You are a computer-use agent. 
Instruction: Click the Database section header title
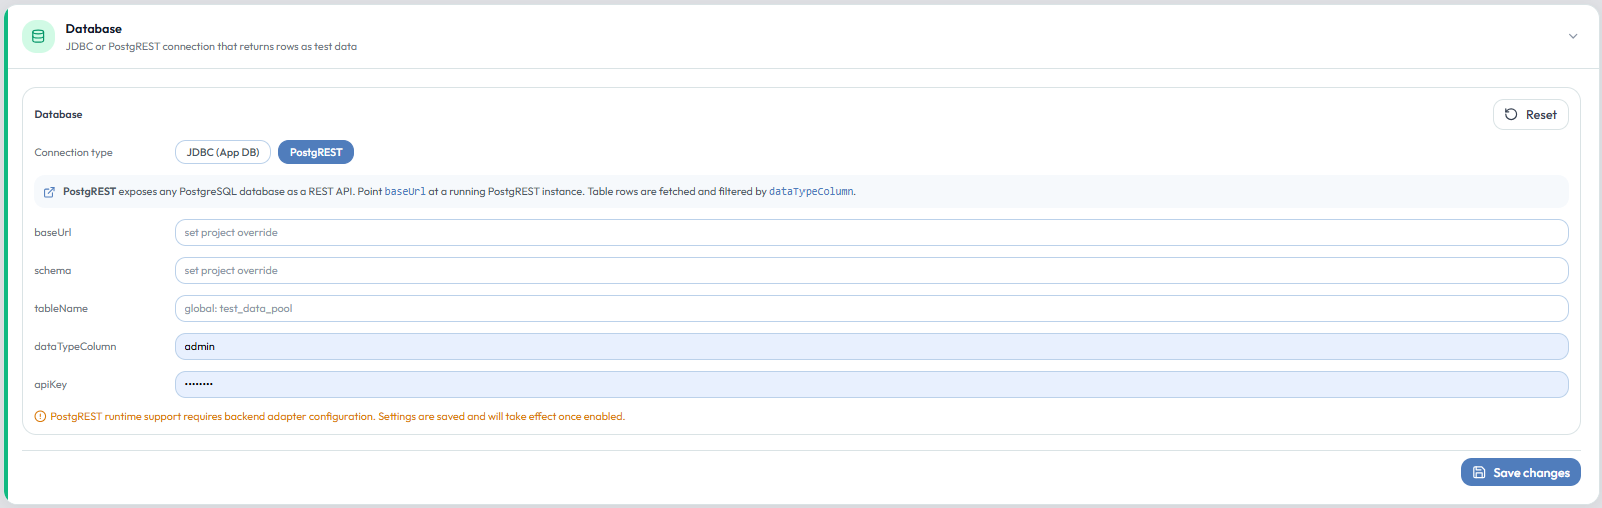point(94,29)
